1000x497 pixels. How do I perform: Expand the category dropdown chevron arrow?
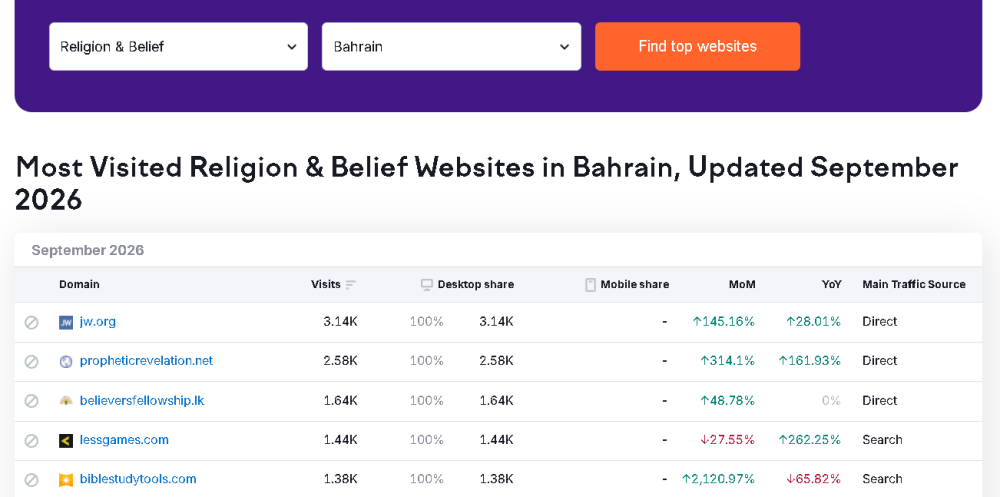pyautogui.click(x=291, y=47)
